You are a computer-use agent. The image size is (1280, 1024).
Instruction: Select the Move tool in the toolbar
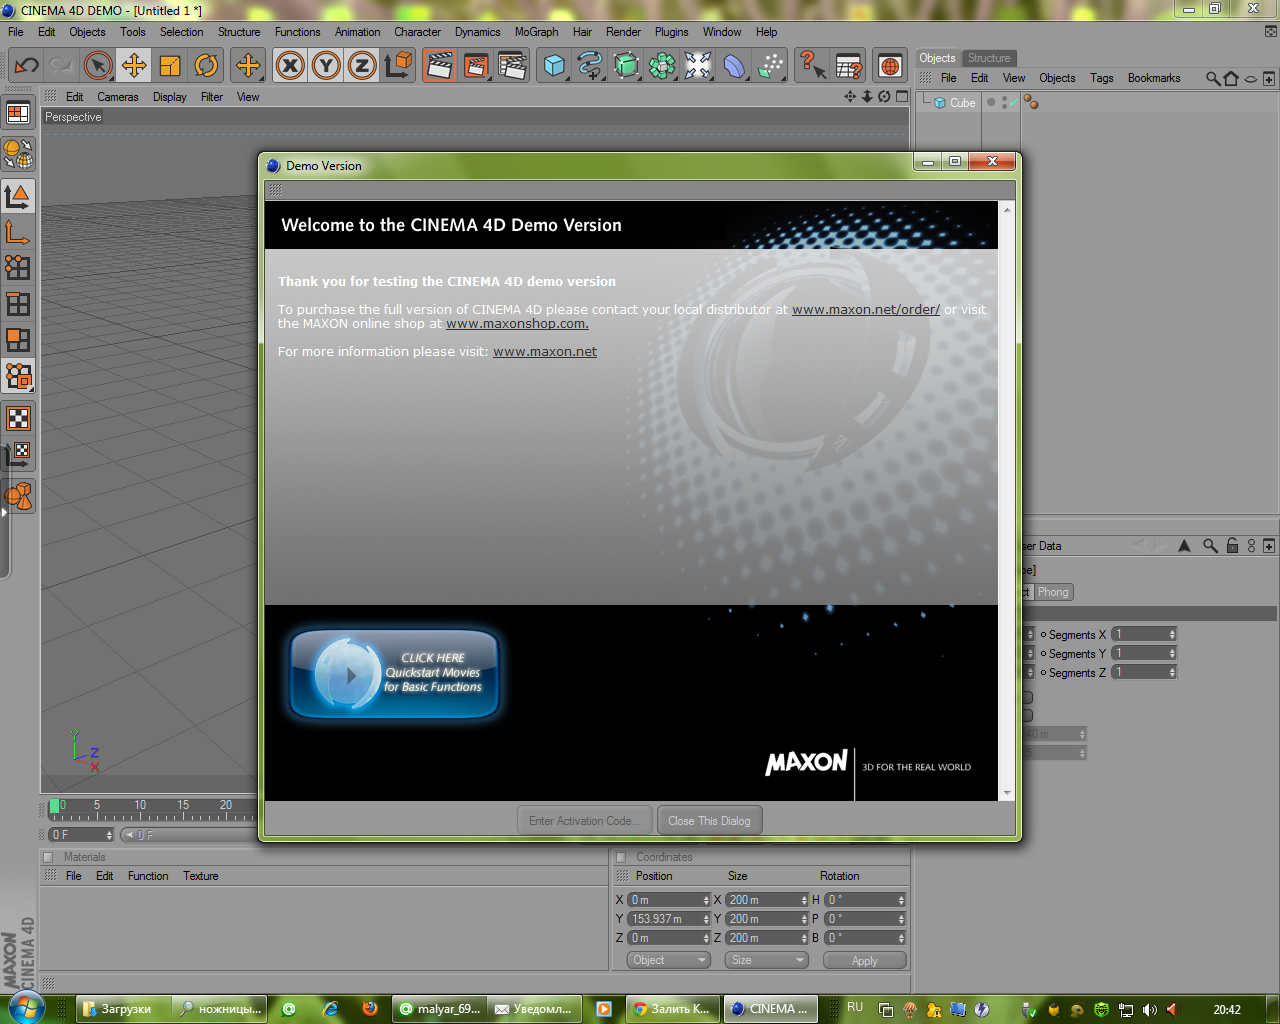click(134, 66)
